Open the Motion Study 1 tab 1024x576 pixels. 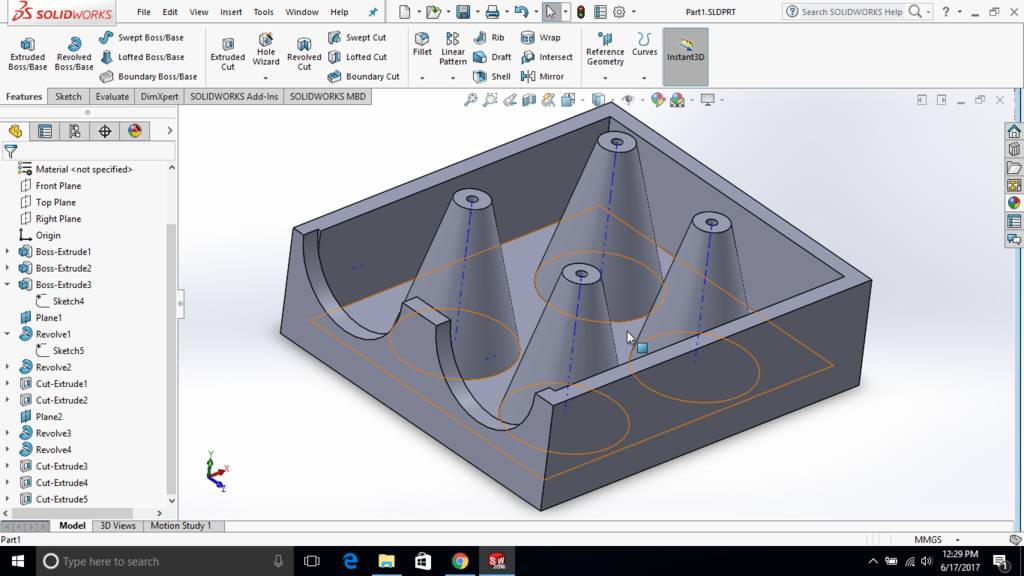point(181,525)
